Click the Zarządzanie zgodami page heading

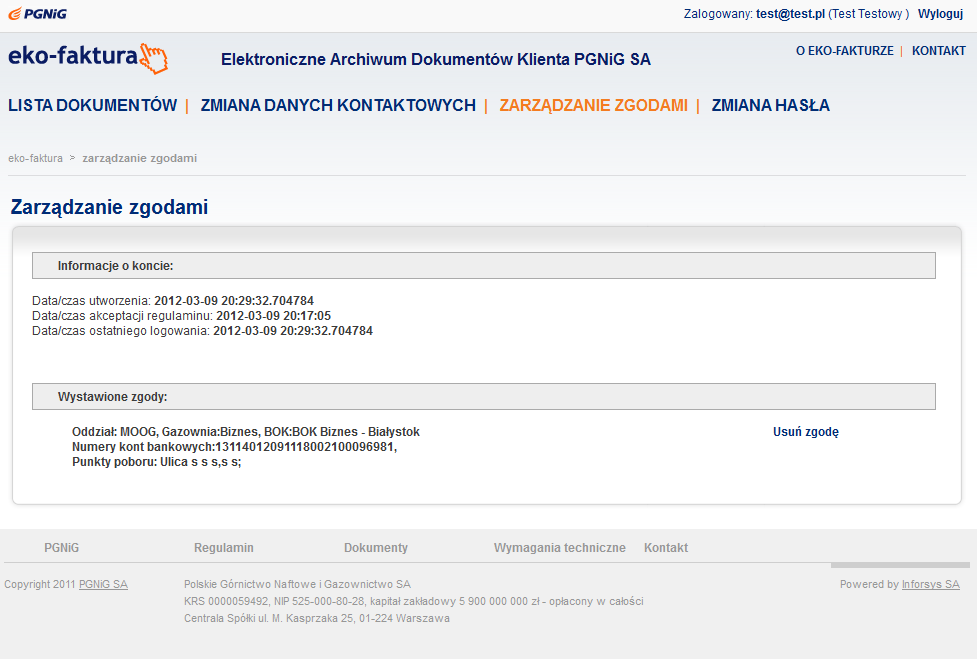pyautogui.click(x=109, y=207)
